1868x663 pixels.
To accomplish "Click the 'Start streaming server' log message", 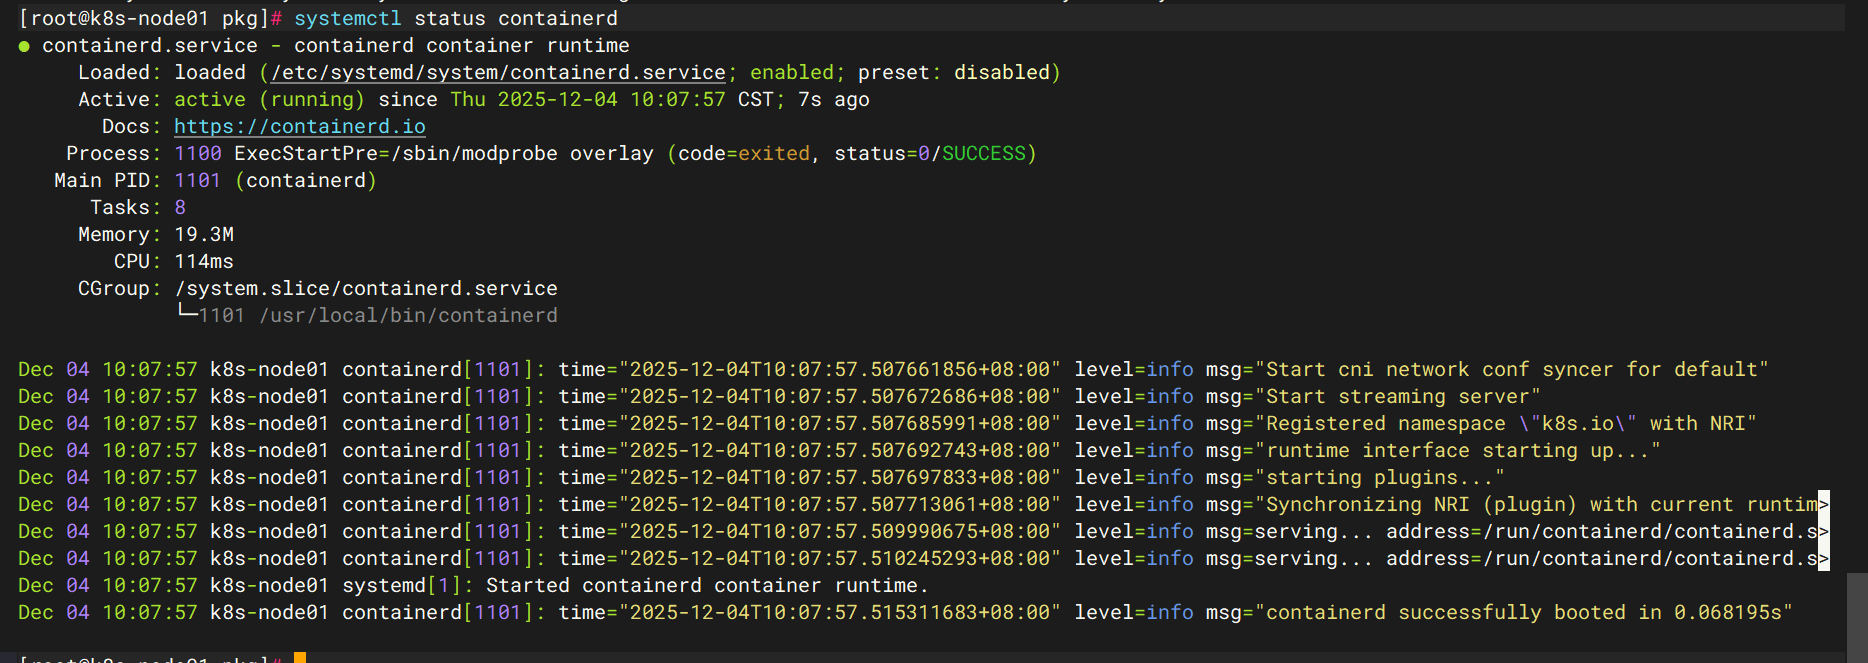I will tap(1397, 397).
